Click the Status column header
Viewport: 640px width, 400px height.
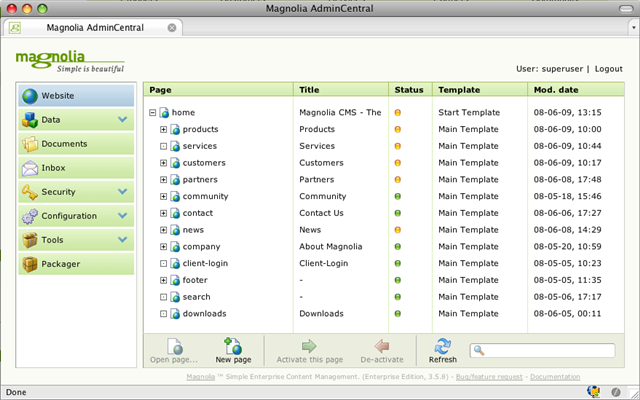[410, 90]
